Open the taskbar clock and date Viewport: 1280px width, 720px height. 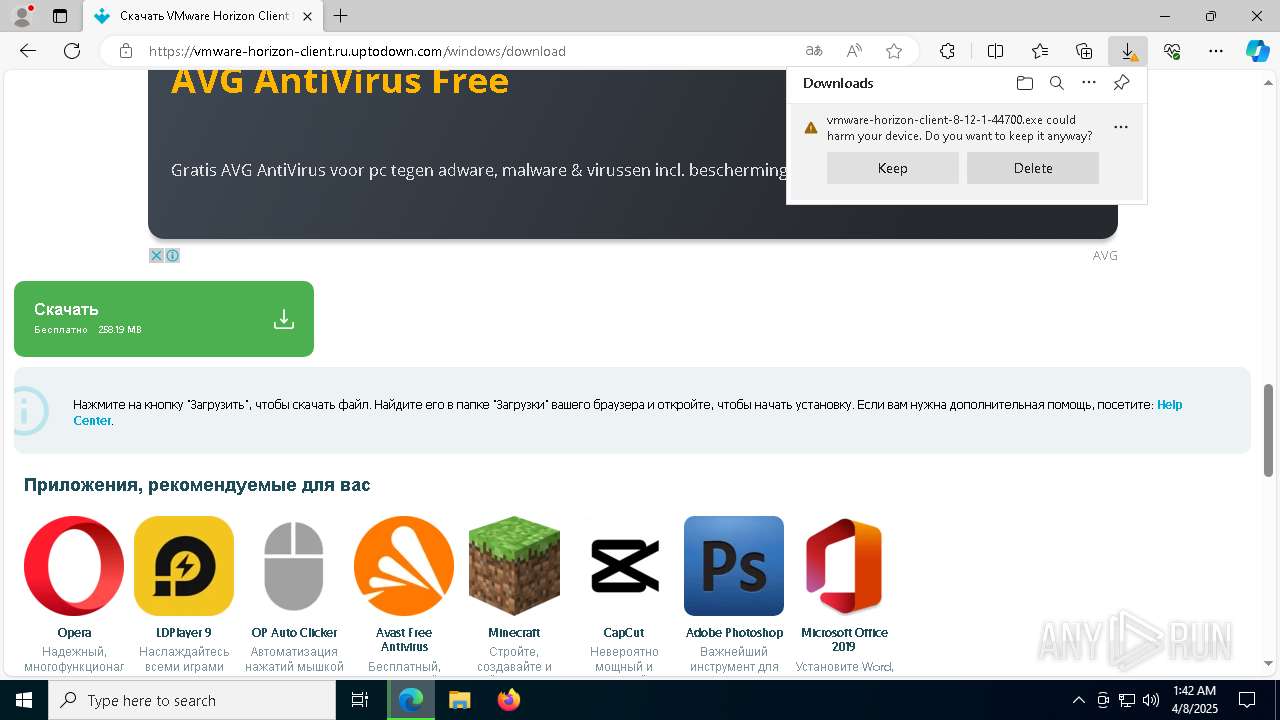click(1194, 700)
